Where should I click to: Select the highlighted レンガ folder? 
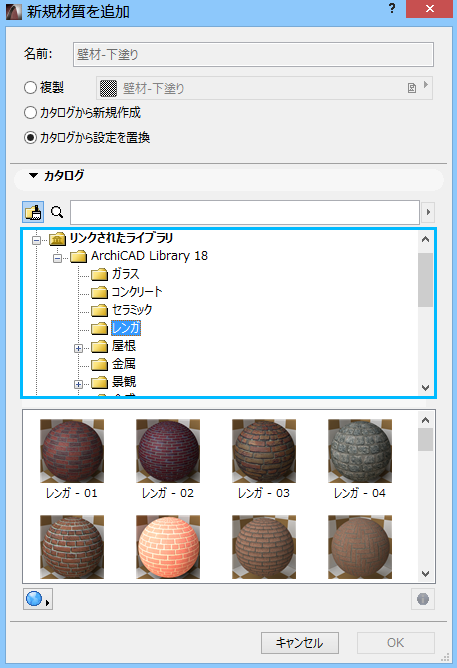point(126,328)
